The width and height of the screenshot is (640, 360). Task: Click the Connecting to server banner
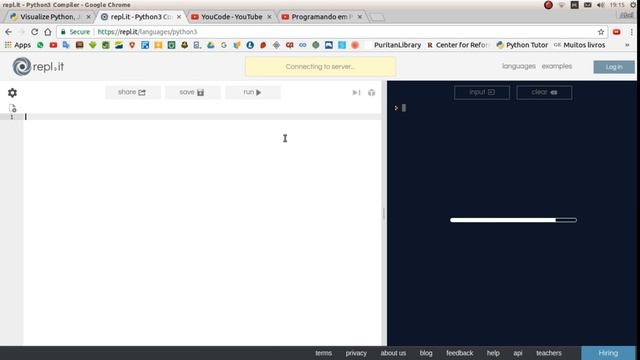tap(320, 67)
